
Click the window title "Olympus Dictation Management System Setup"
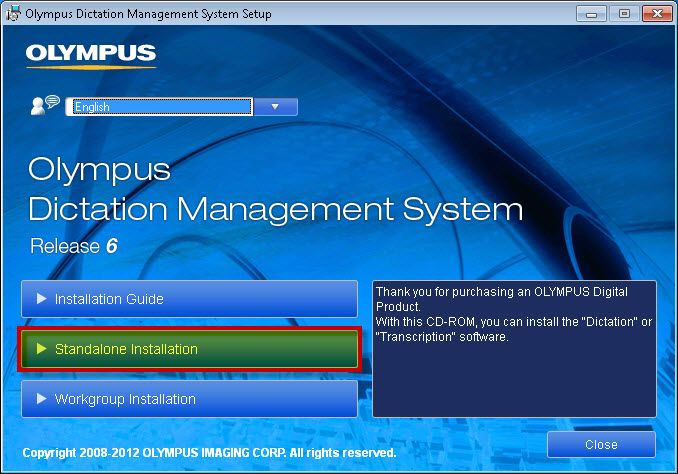(148, 14)
